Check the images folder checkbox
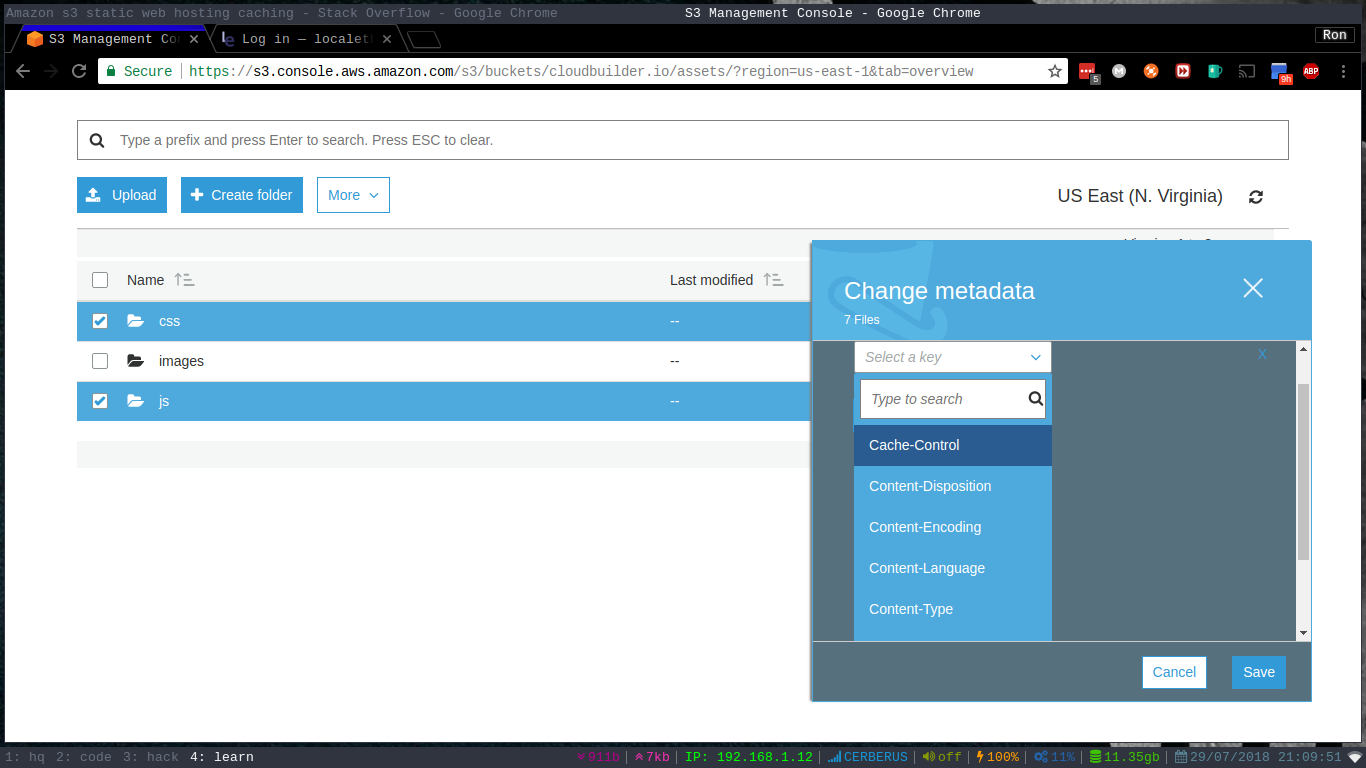The image size is (1366, 768). point(100,361)
